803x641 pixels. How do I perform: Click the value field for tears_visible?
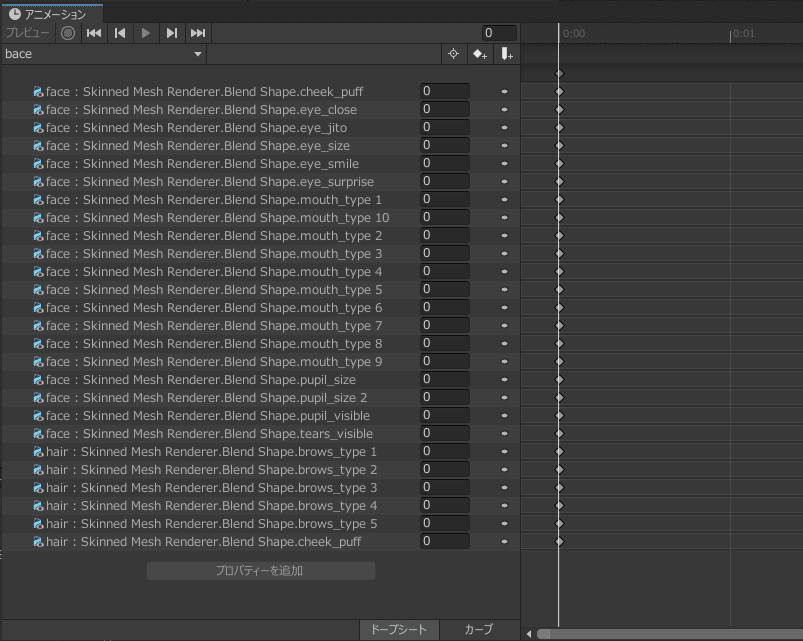[445, 433]
